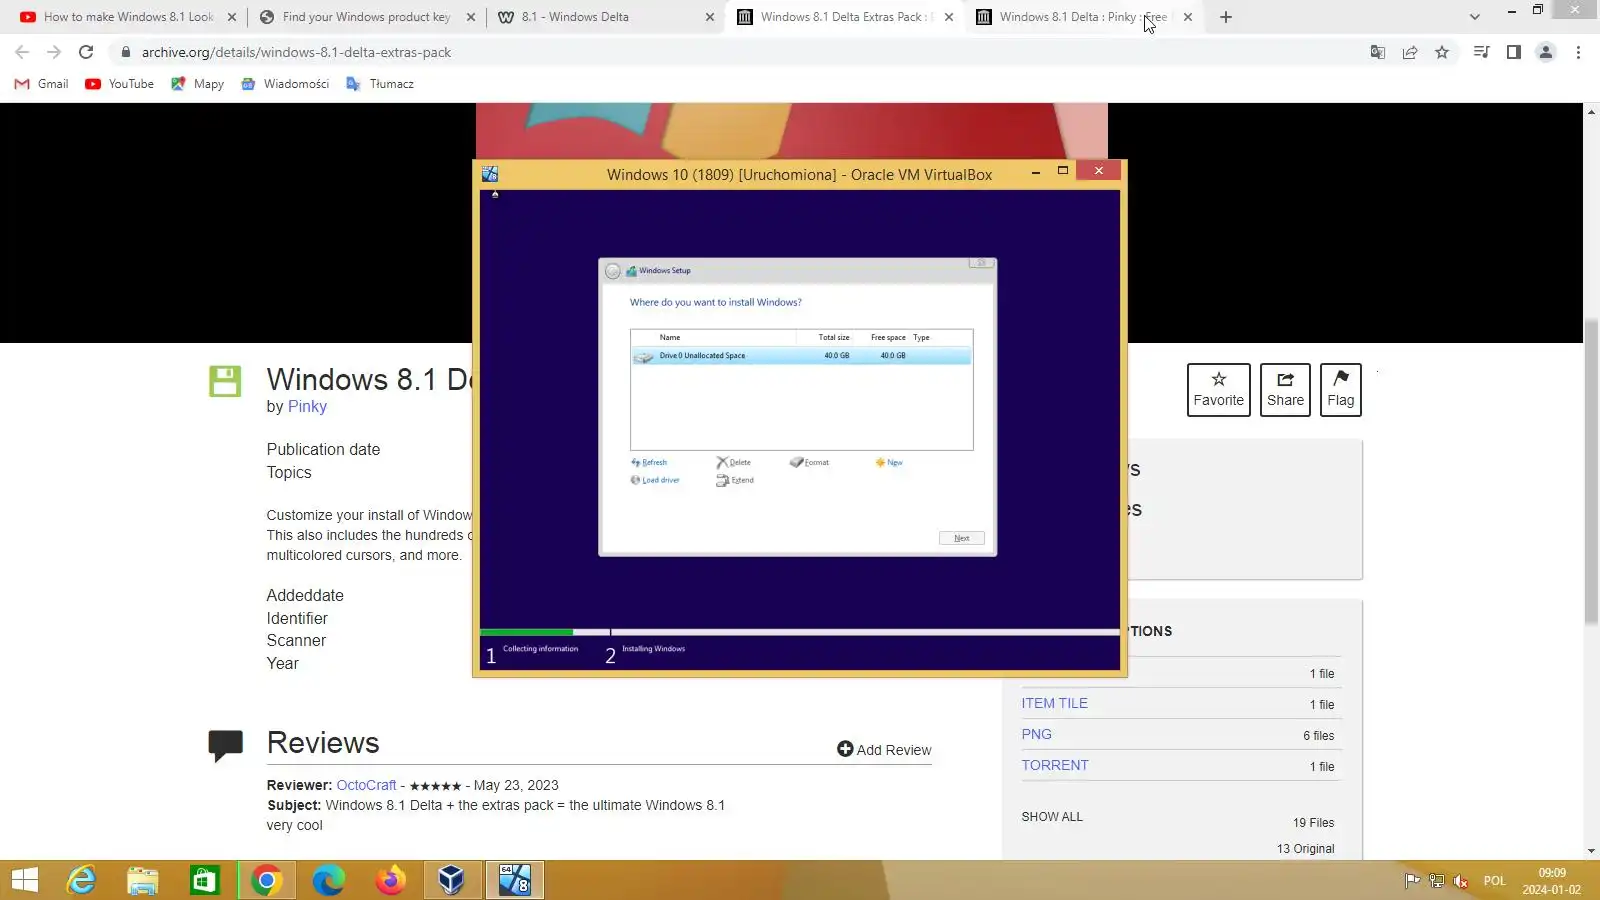The image size is (1600, 900).
Task: Open running VirtualBox VM from taskbar
Action: pos(515,880)
